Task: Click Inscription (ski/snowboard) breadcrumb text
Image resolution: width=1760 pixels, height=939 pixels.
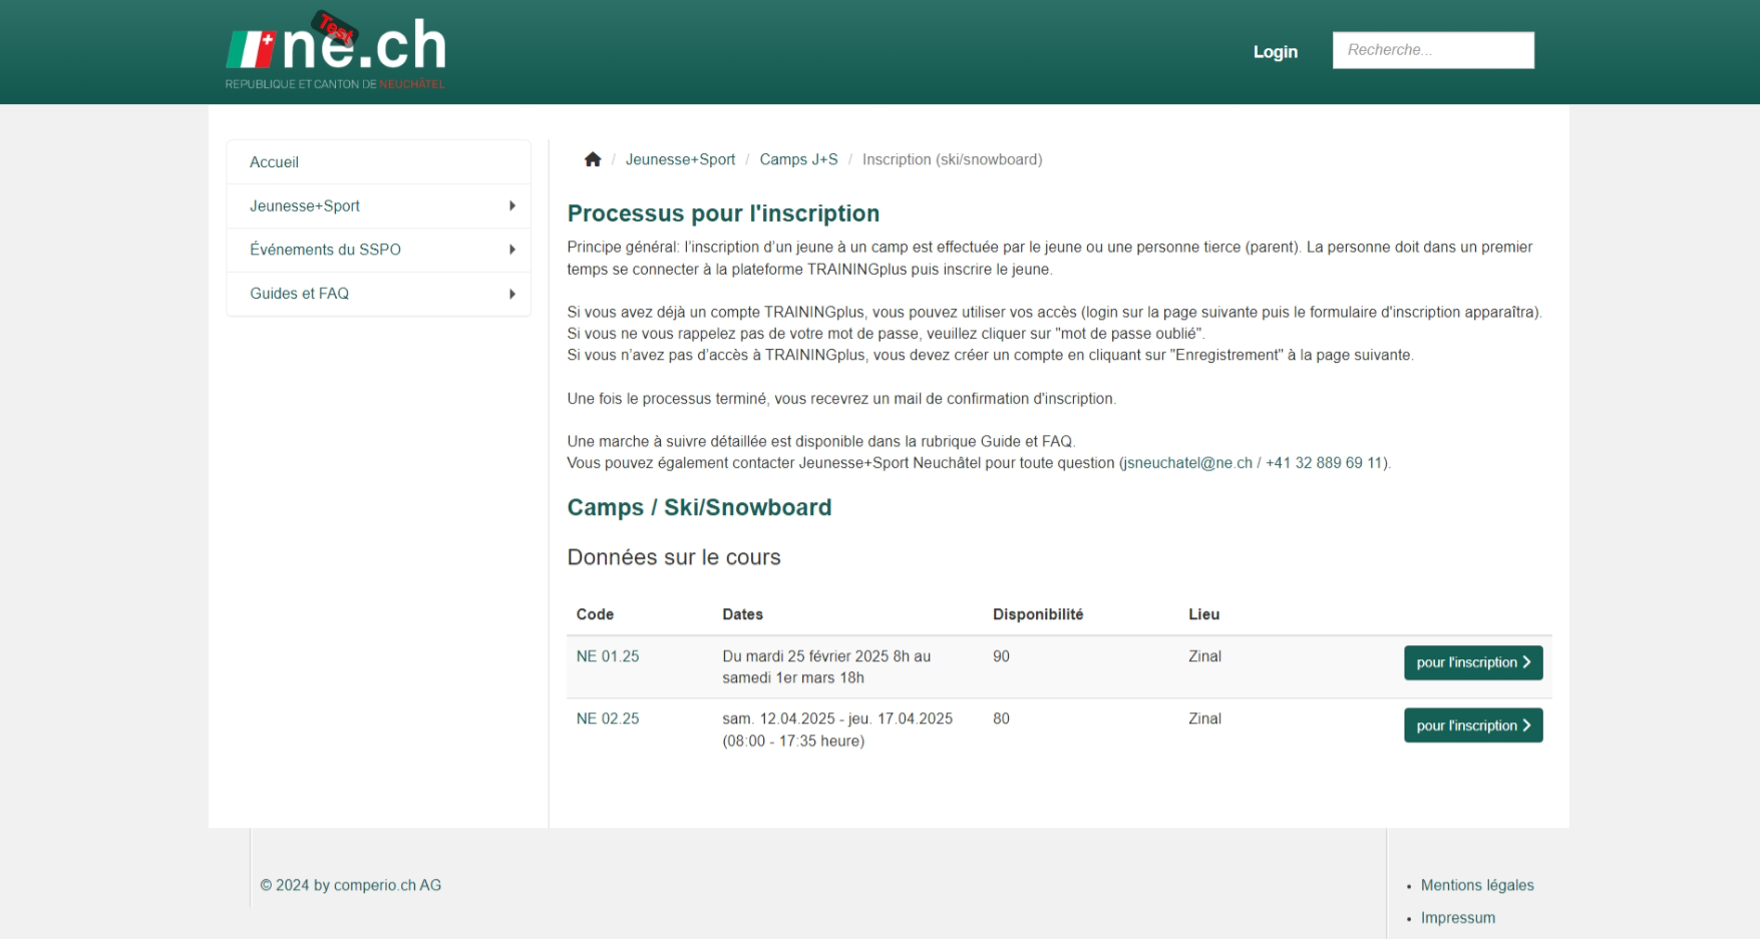Action: coord(952,159)
